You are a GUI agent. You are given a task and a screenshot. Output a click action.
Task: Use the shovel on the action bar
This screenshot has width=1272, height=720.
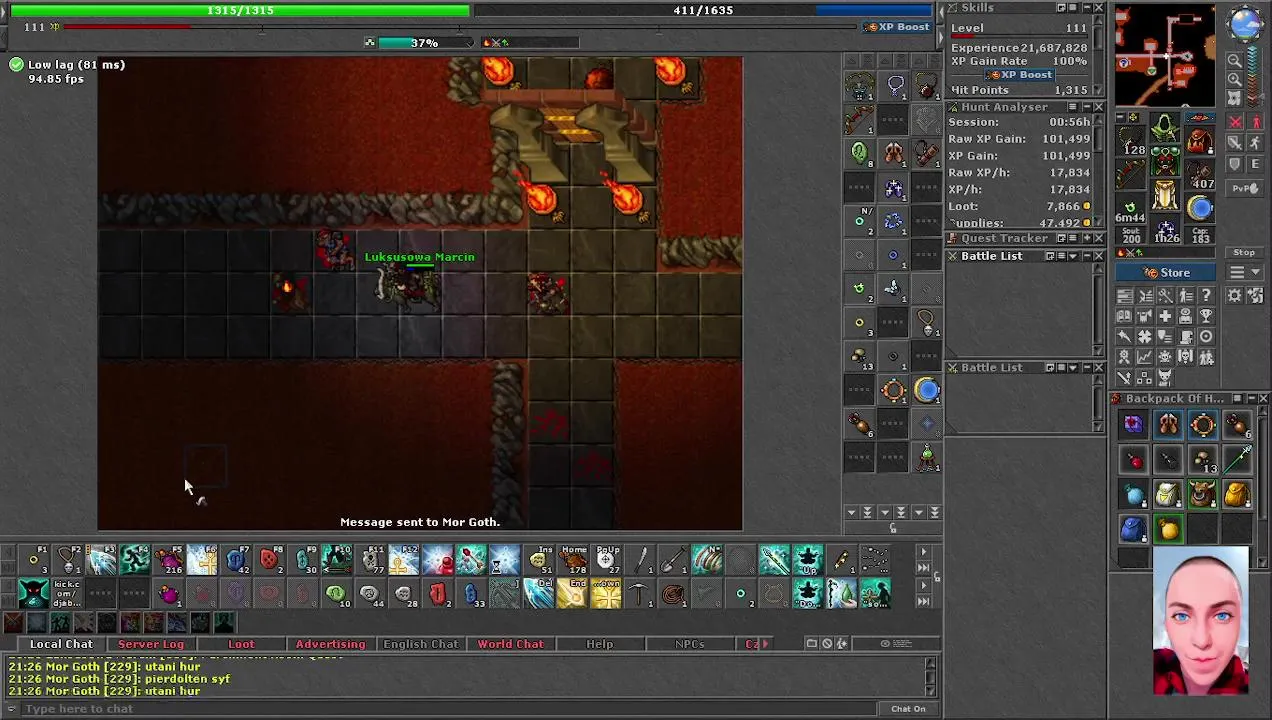[x=674, y=560]
